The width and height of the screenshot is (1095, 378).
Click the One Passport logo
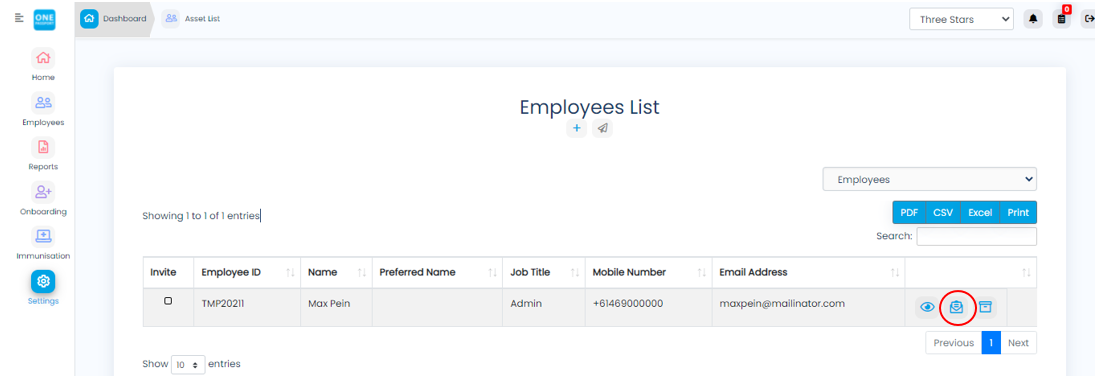pos(44,19)
